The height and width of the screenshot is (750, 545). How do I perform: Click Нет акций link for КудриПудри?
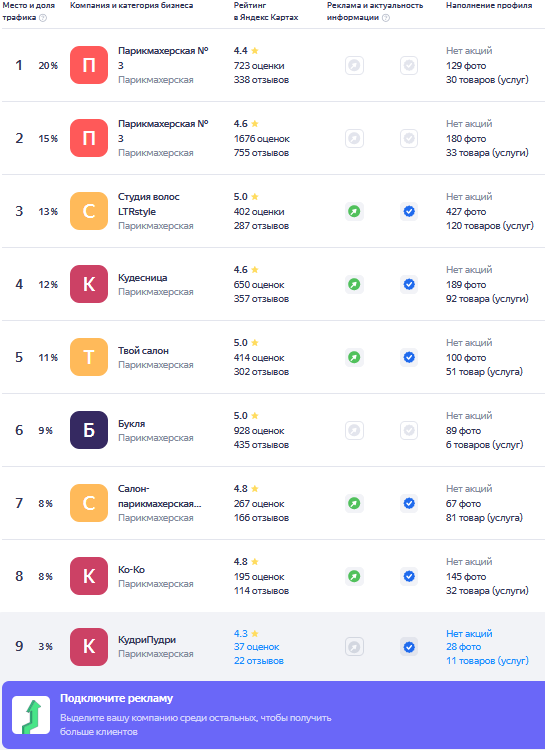click(469, 633)
